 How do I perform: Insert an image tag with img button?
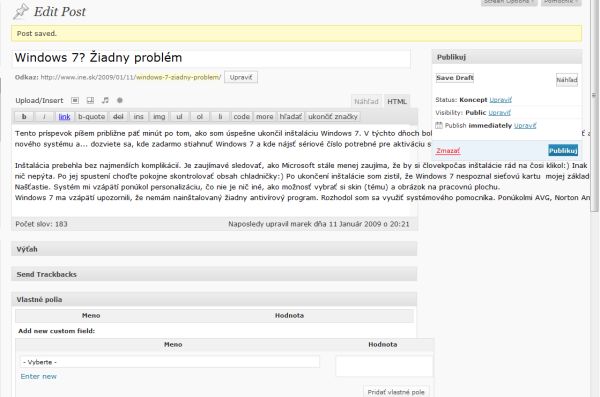coord(159,116)
